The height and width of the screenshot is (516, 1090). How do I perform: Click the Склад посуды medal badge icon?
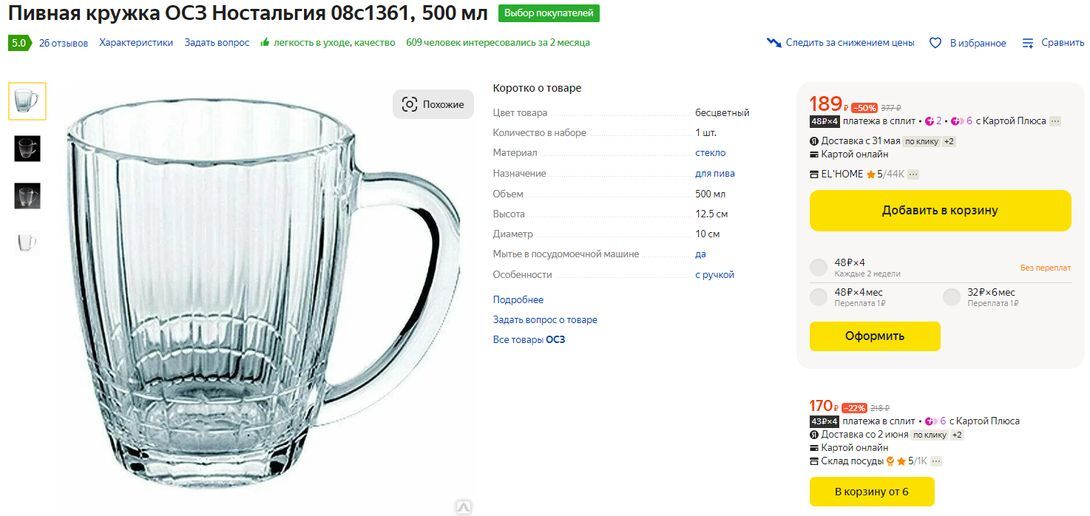tap(889, 461)
